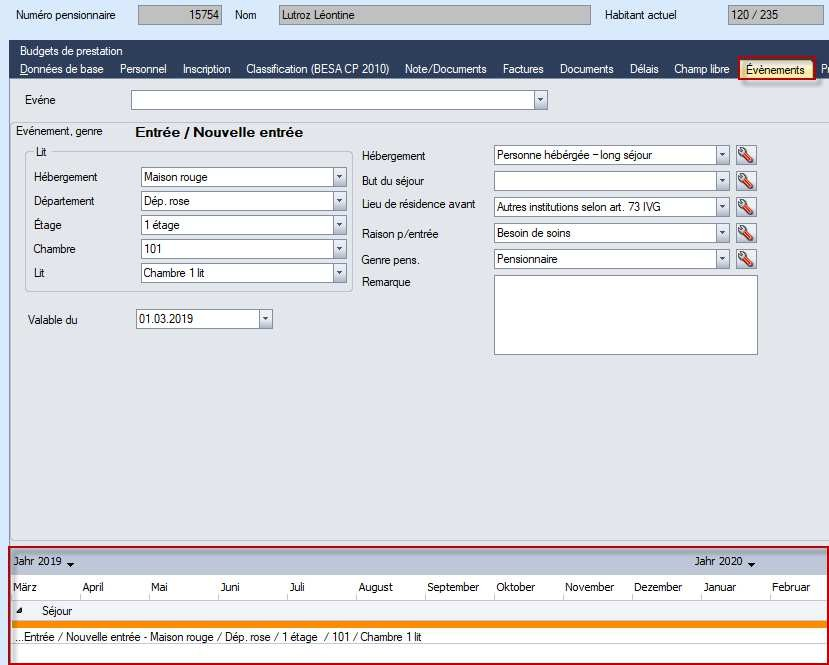Click the Mai month header
The image size is (829, 665).
159,587
